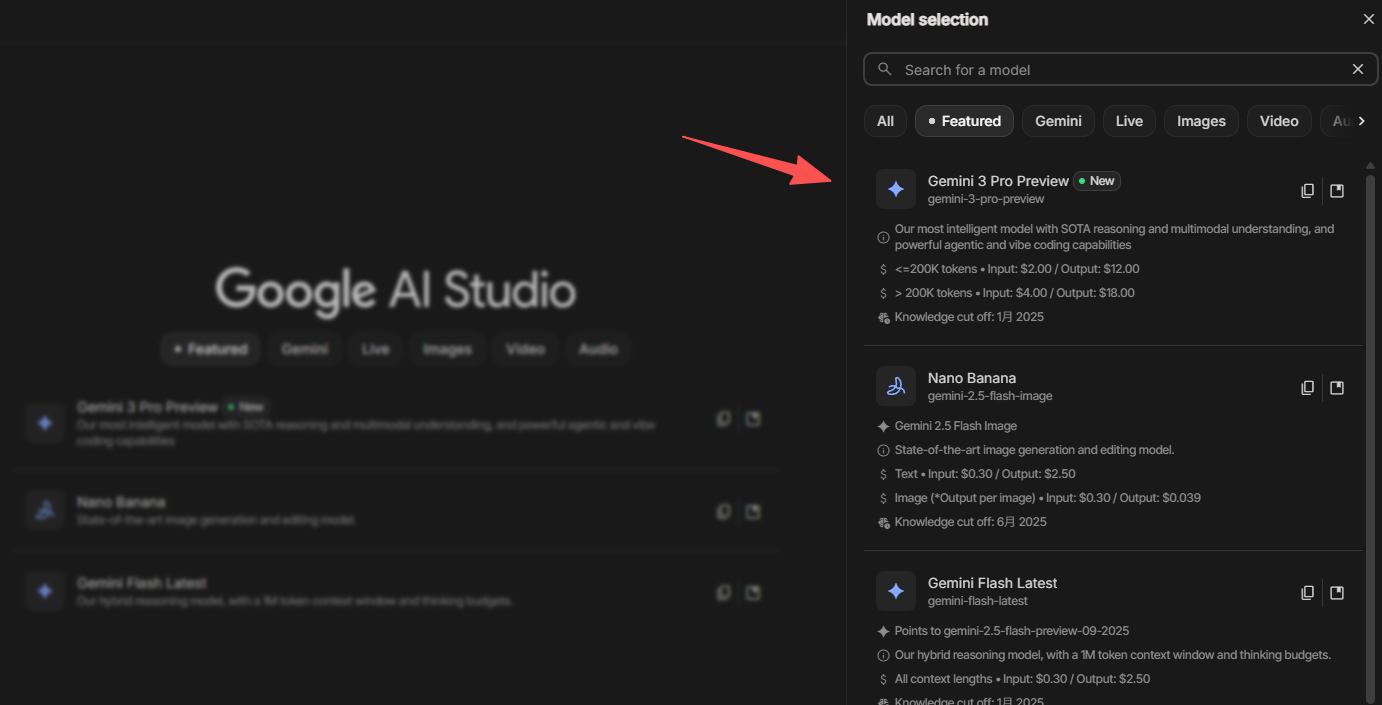
Task: Click the Gemini Flash Latest sparkle icon
Action: click(896, 591)
